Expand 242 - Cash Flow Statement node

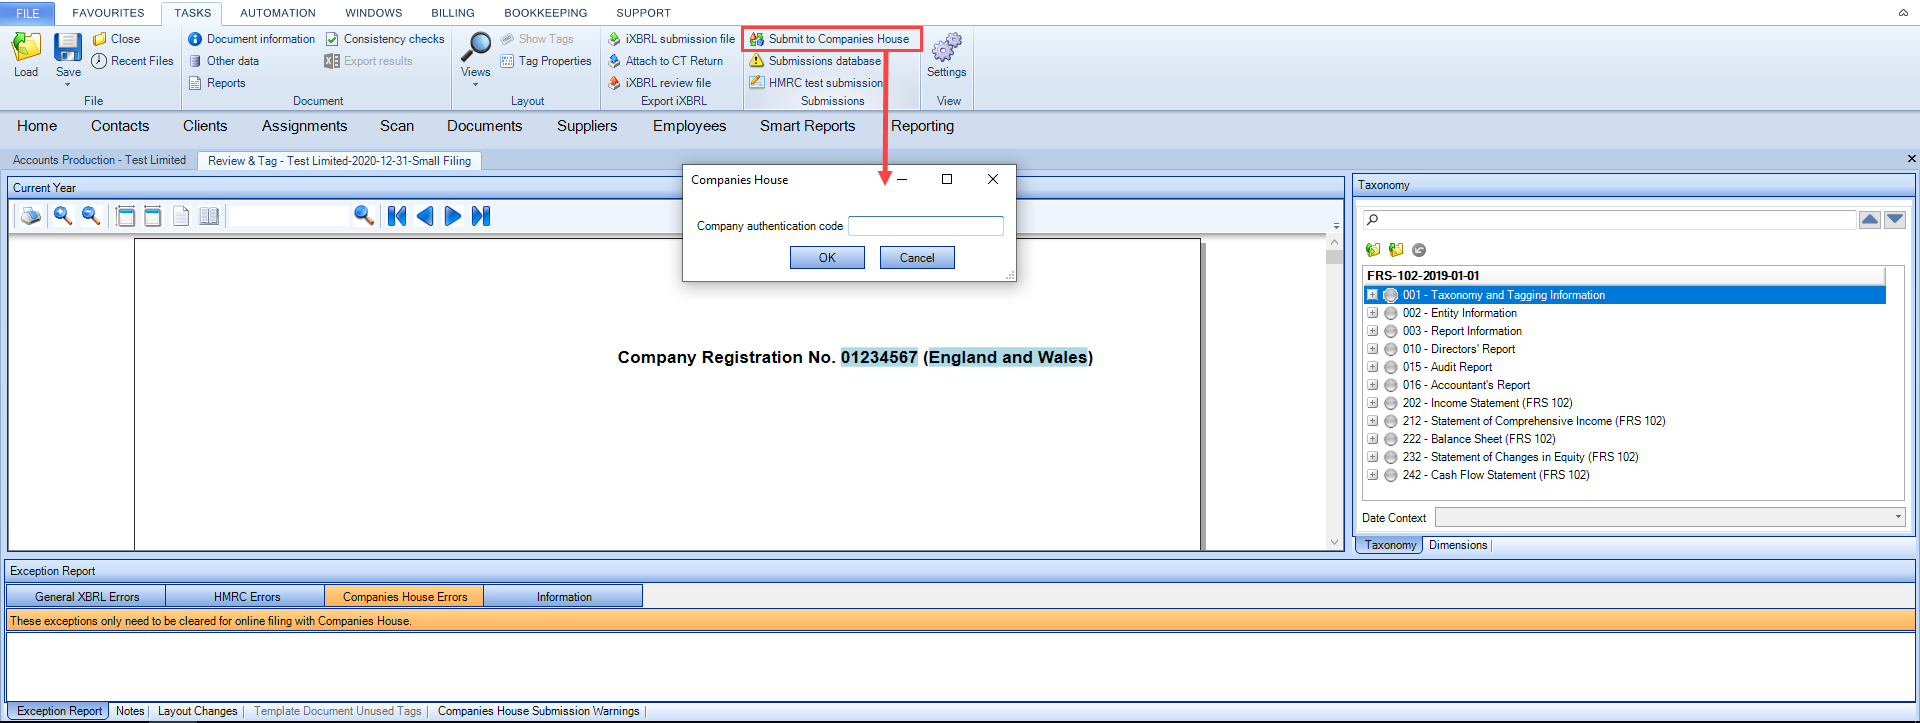tap(1373, 475)
